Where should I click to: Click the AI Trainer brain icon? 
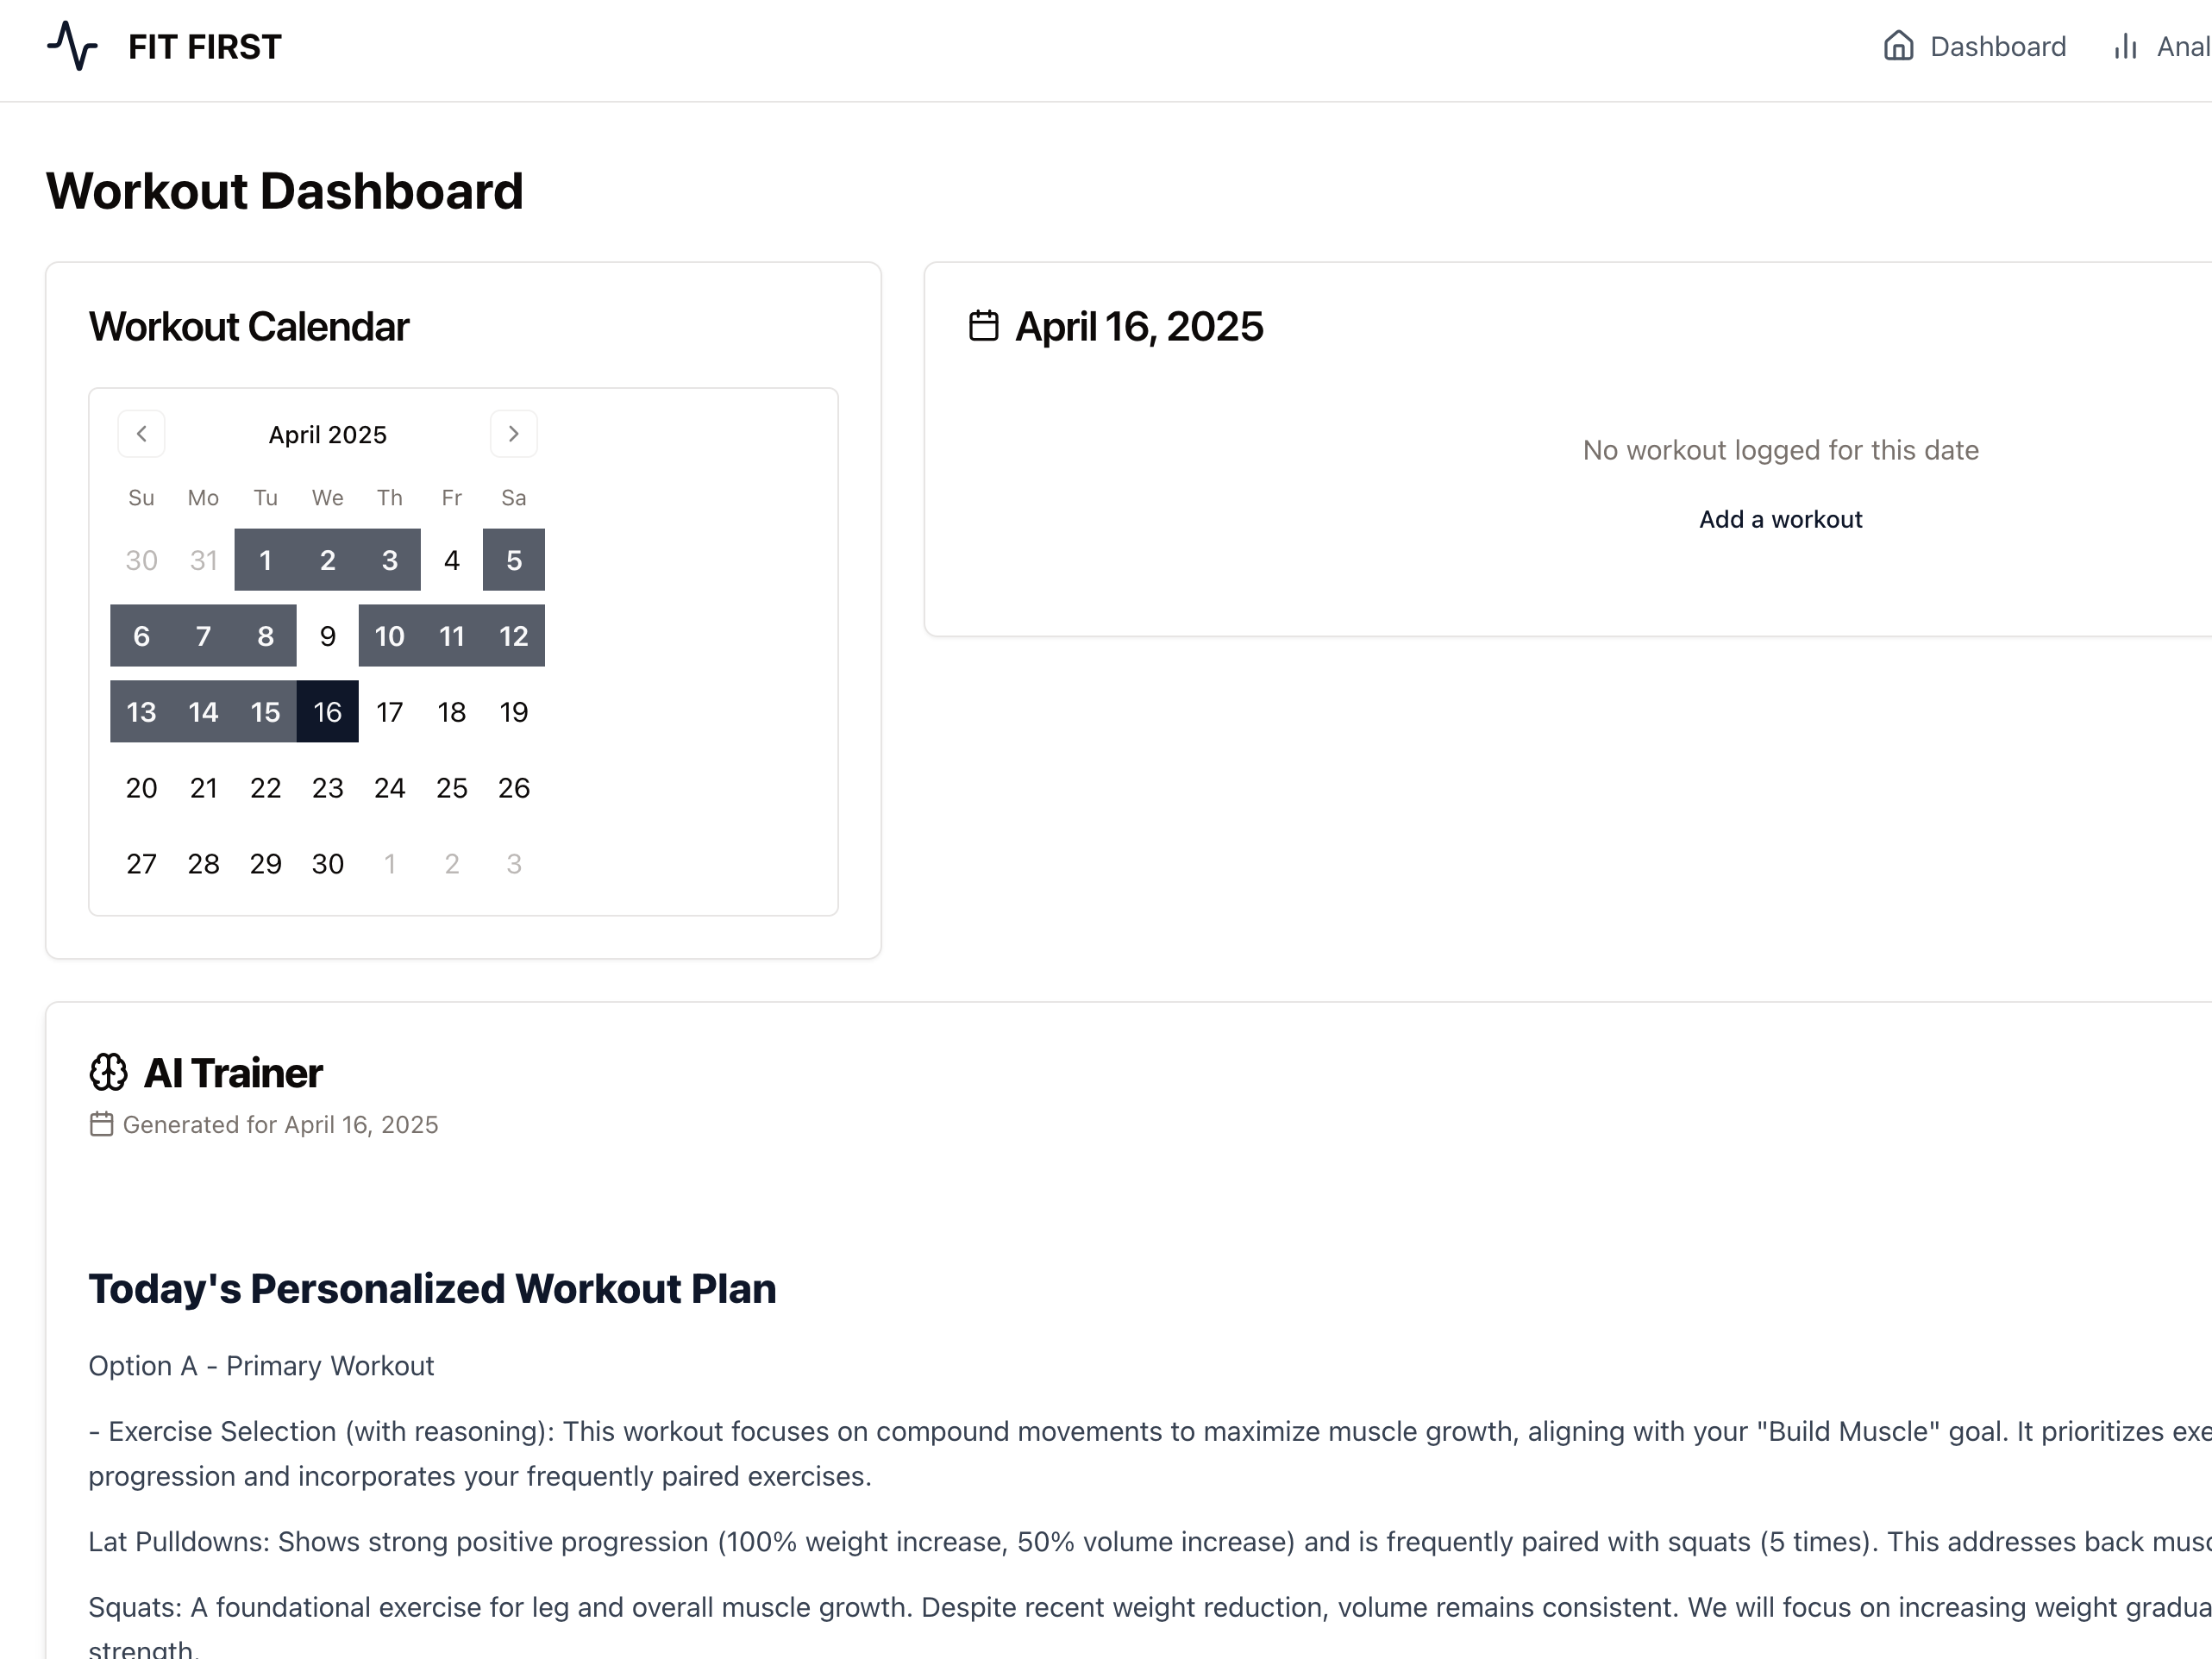point(108,1072)
